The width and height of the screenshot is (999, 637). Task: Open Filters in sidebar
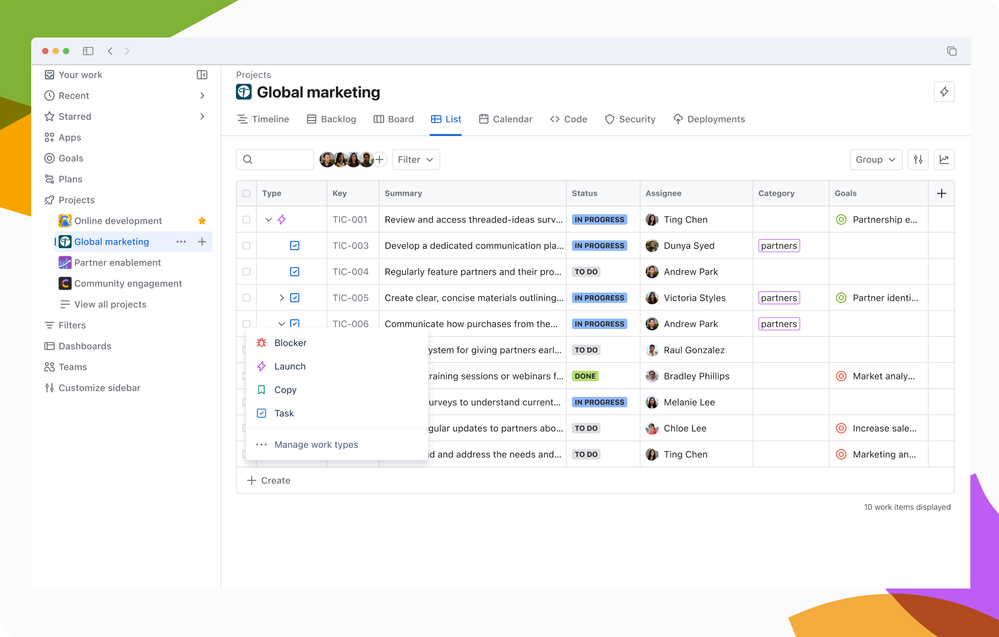(x=64, y=325)
